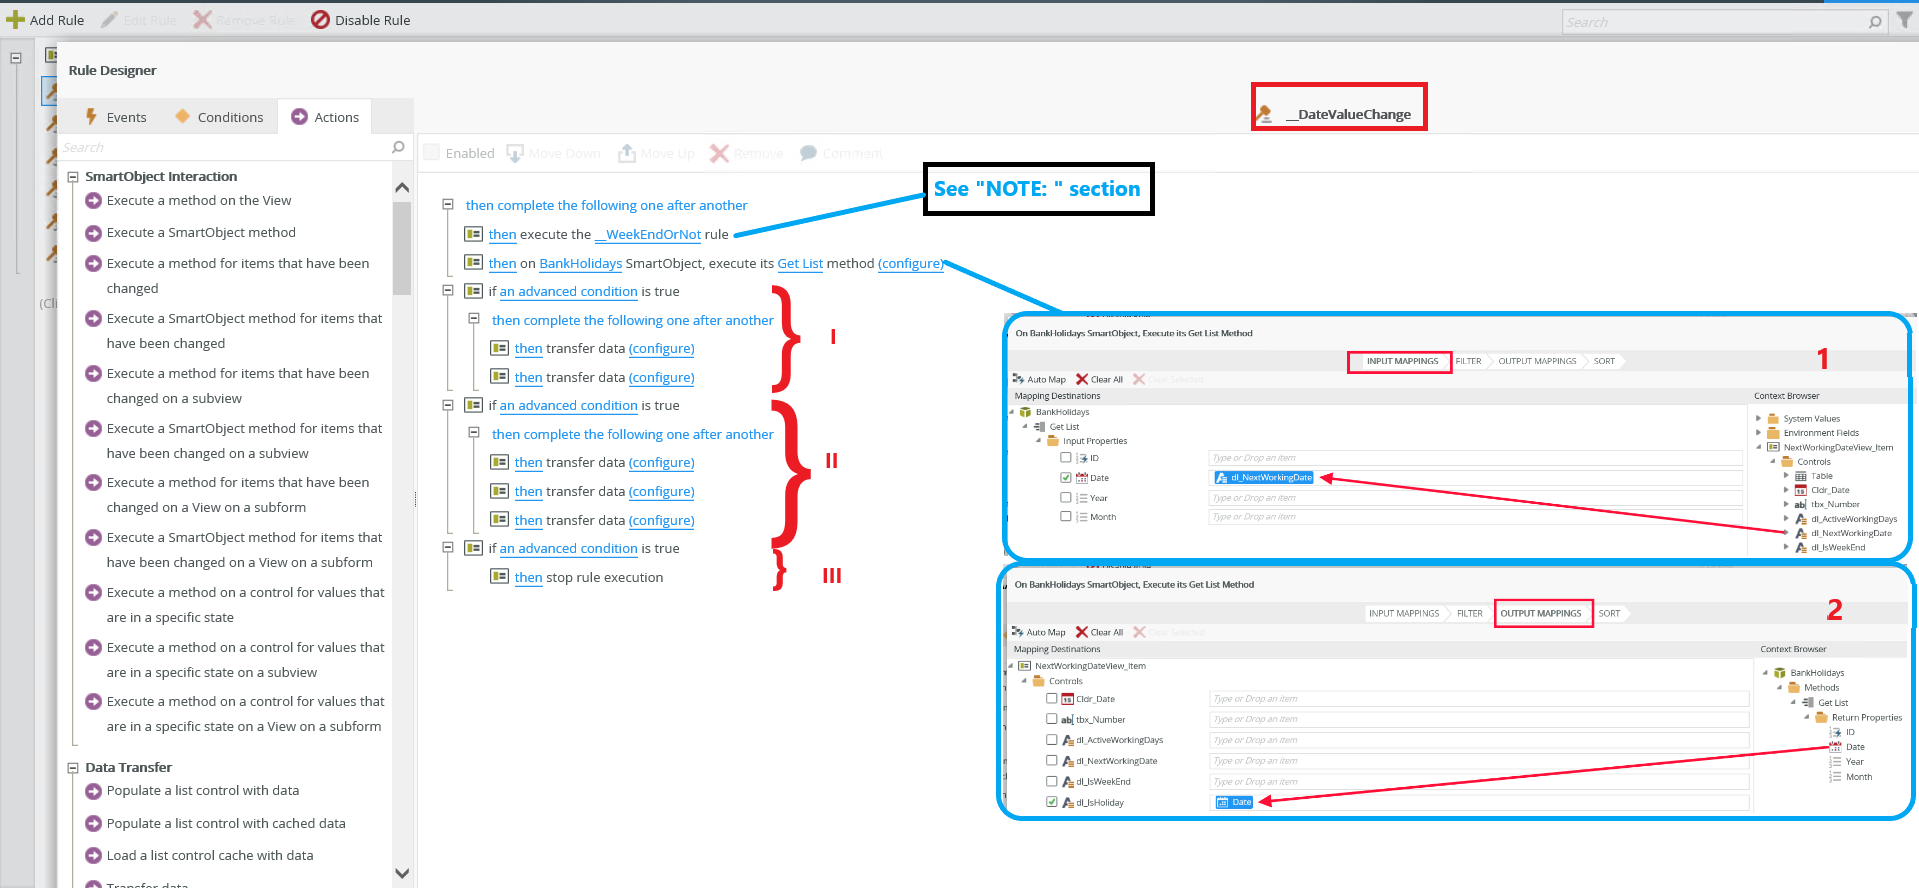This screenshot has width=1919, height=888.
Task: Click the Comment speech bubble icon
Action: click(808, 153)
